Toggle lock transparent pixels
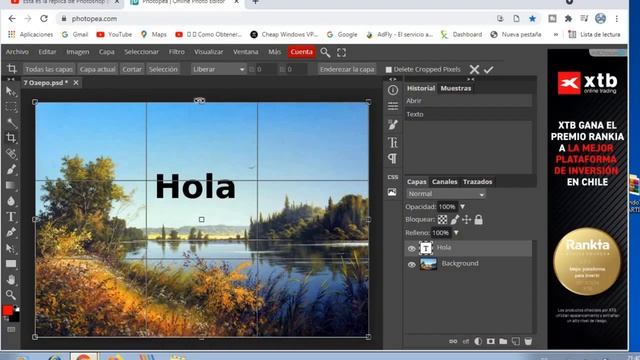 [442, 220]
